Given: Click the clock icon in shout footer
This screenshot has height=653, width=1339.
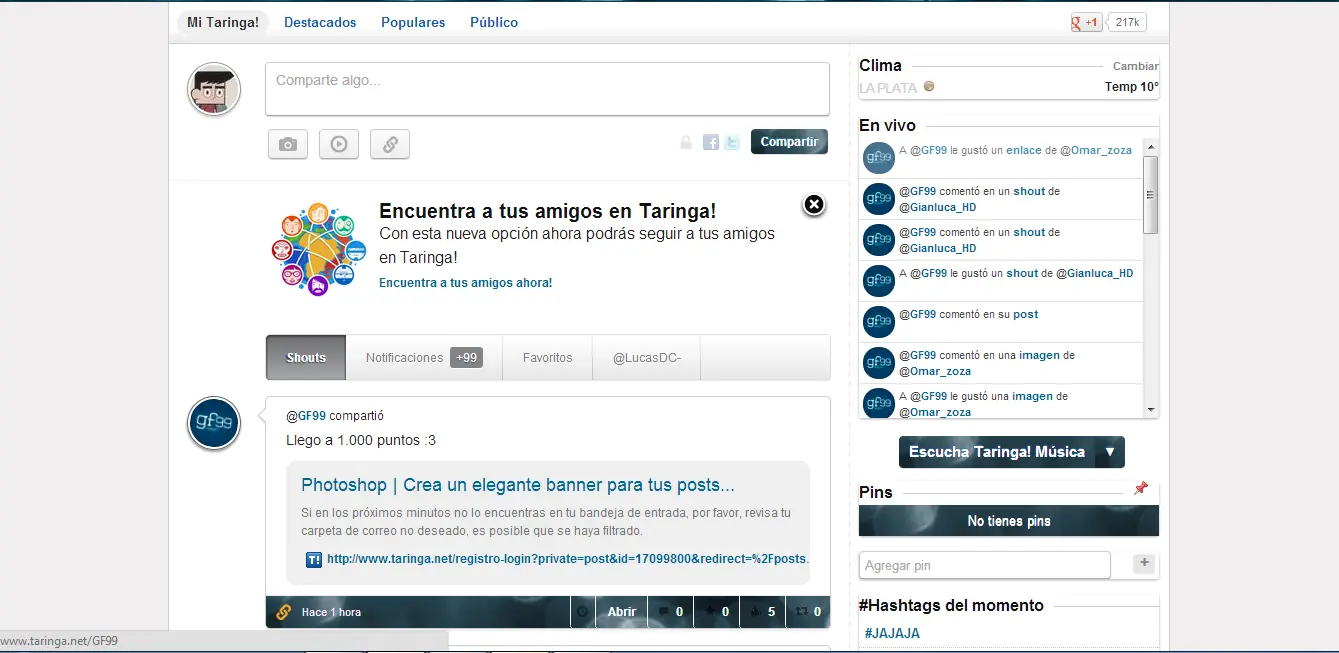Looking at the screenshot, I should tap(583, 612).
